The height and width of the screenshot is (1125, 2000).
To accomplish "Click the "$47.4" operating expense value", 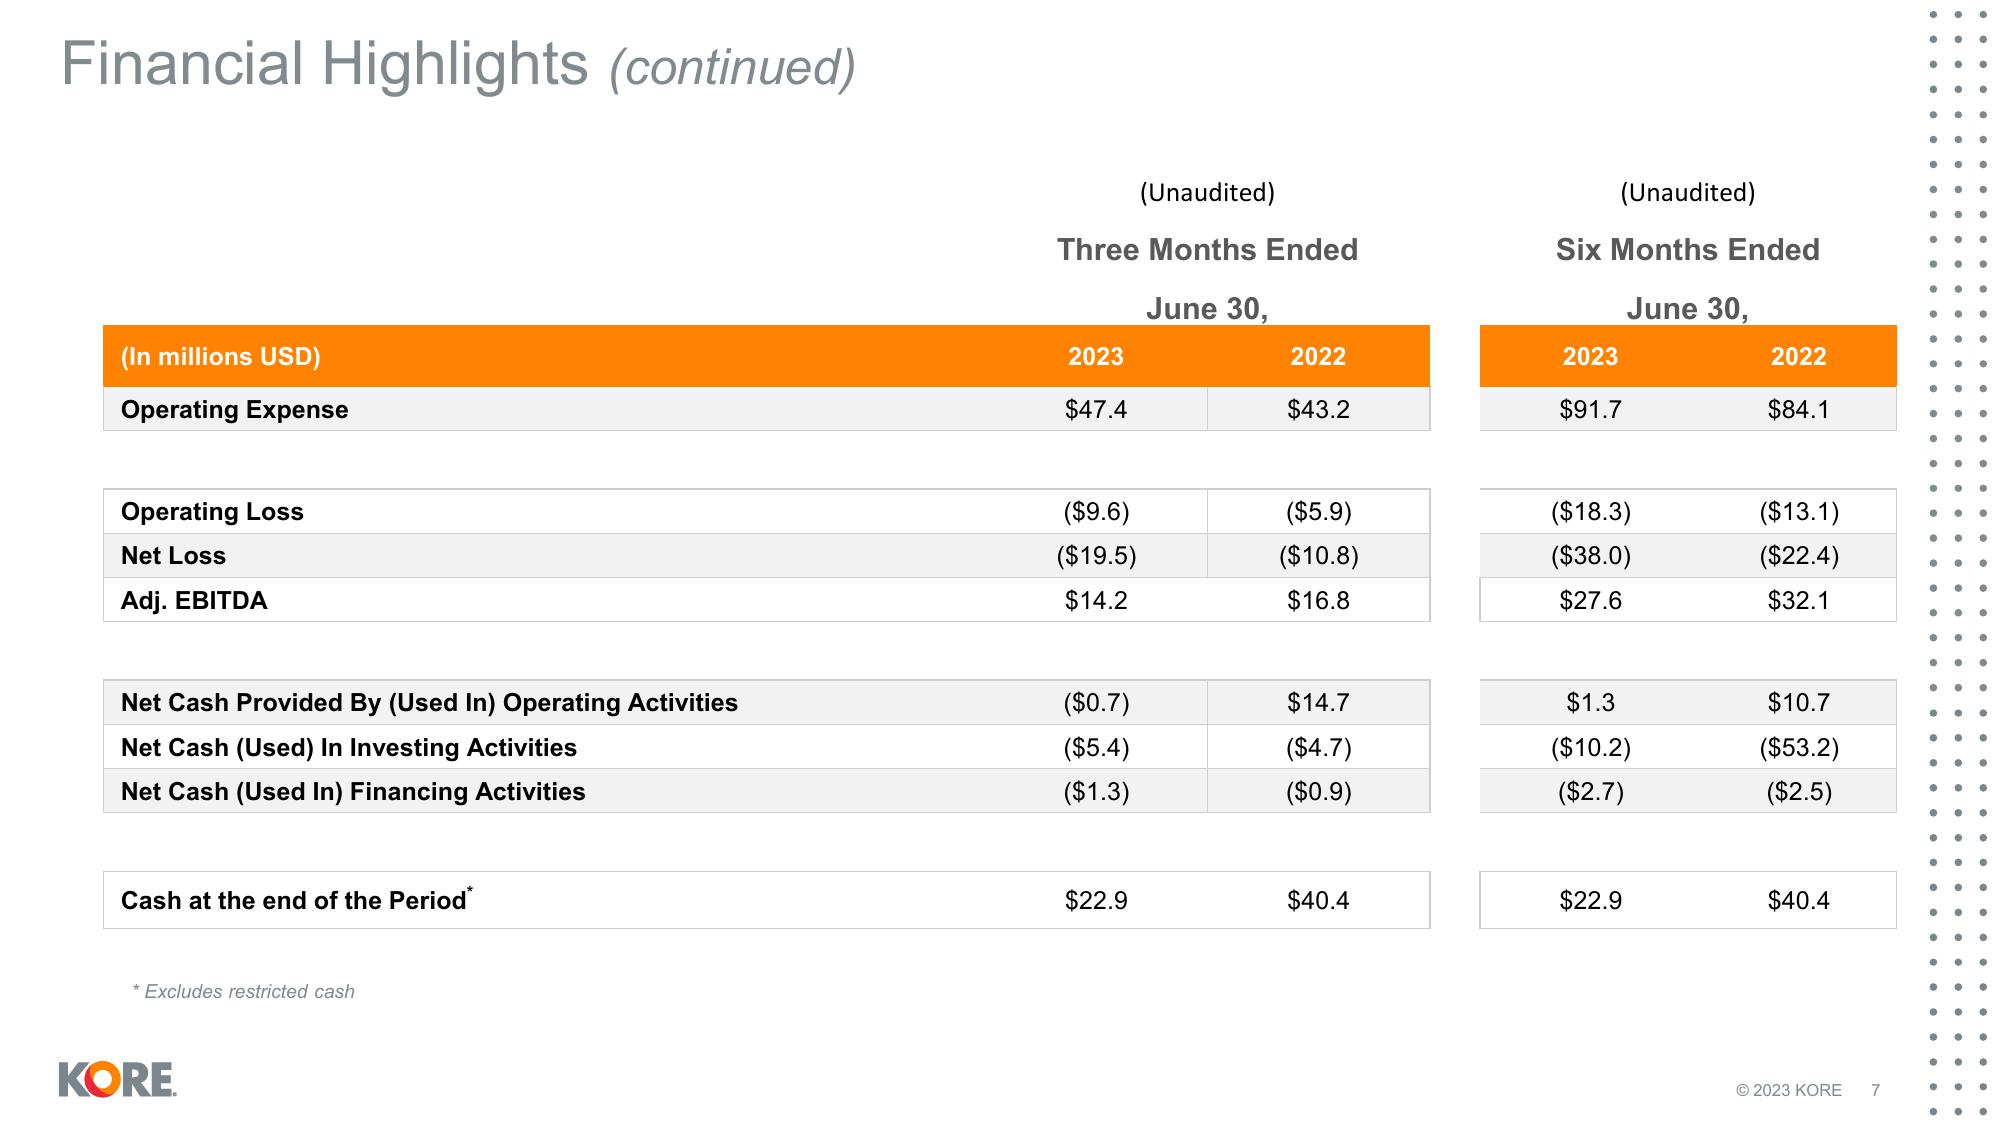I will [x=1095, y=410].
